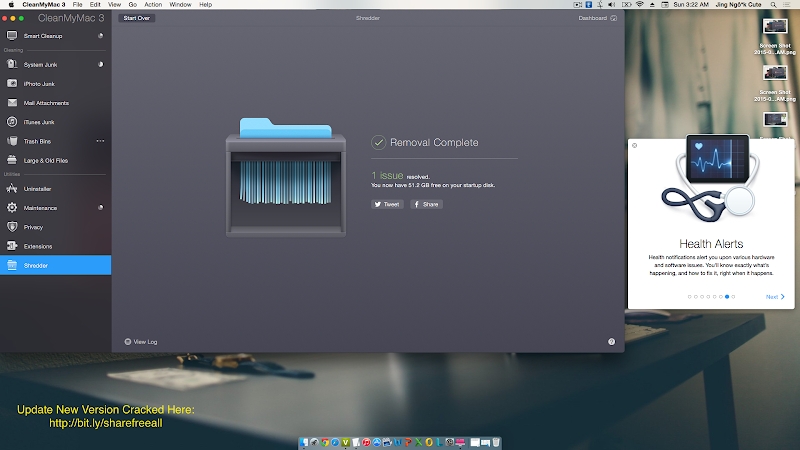Click the Wi-Fi status icon

tap(639, 5)
